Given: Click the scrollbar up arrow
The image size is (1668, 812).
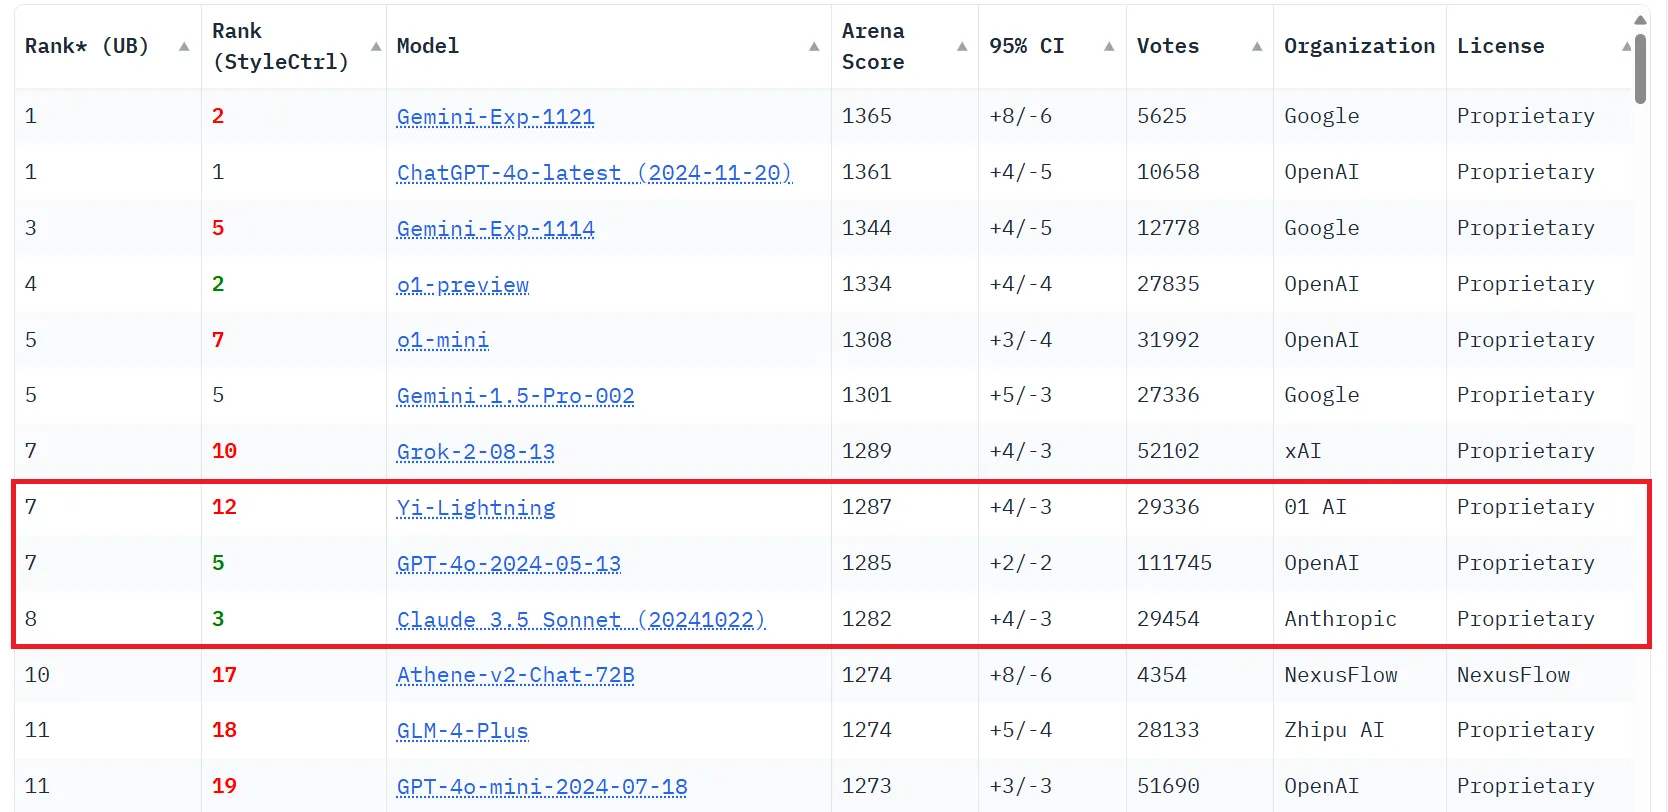Looking at the screenshot, I should click(1640, 19).
